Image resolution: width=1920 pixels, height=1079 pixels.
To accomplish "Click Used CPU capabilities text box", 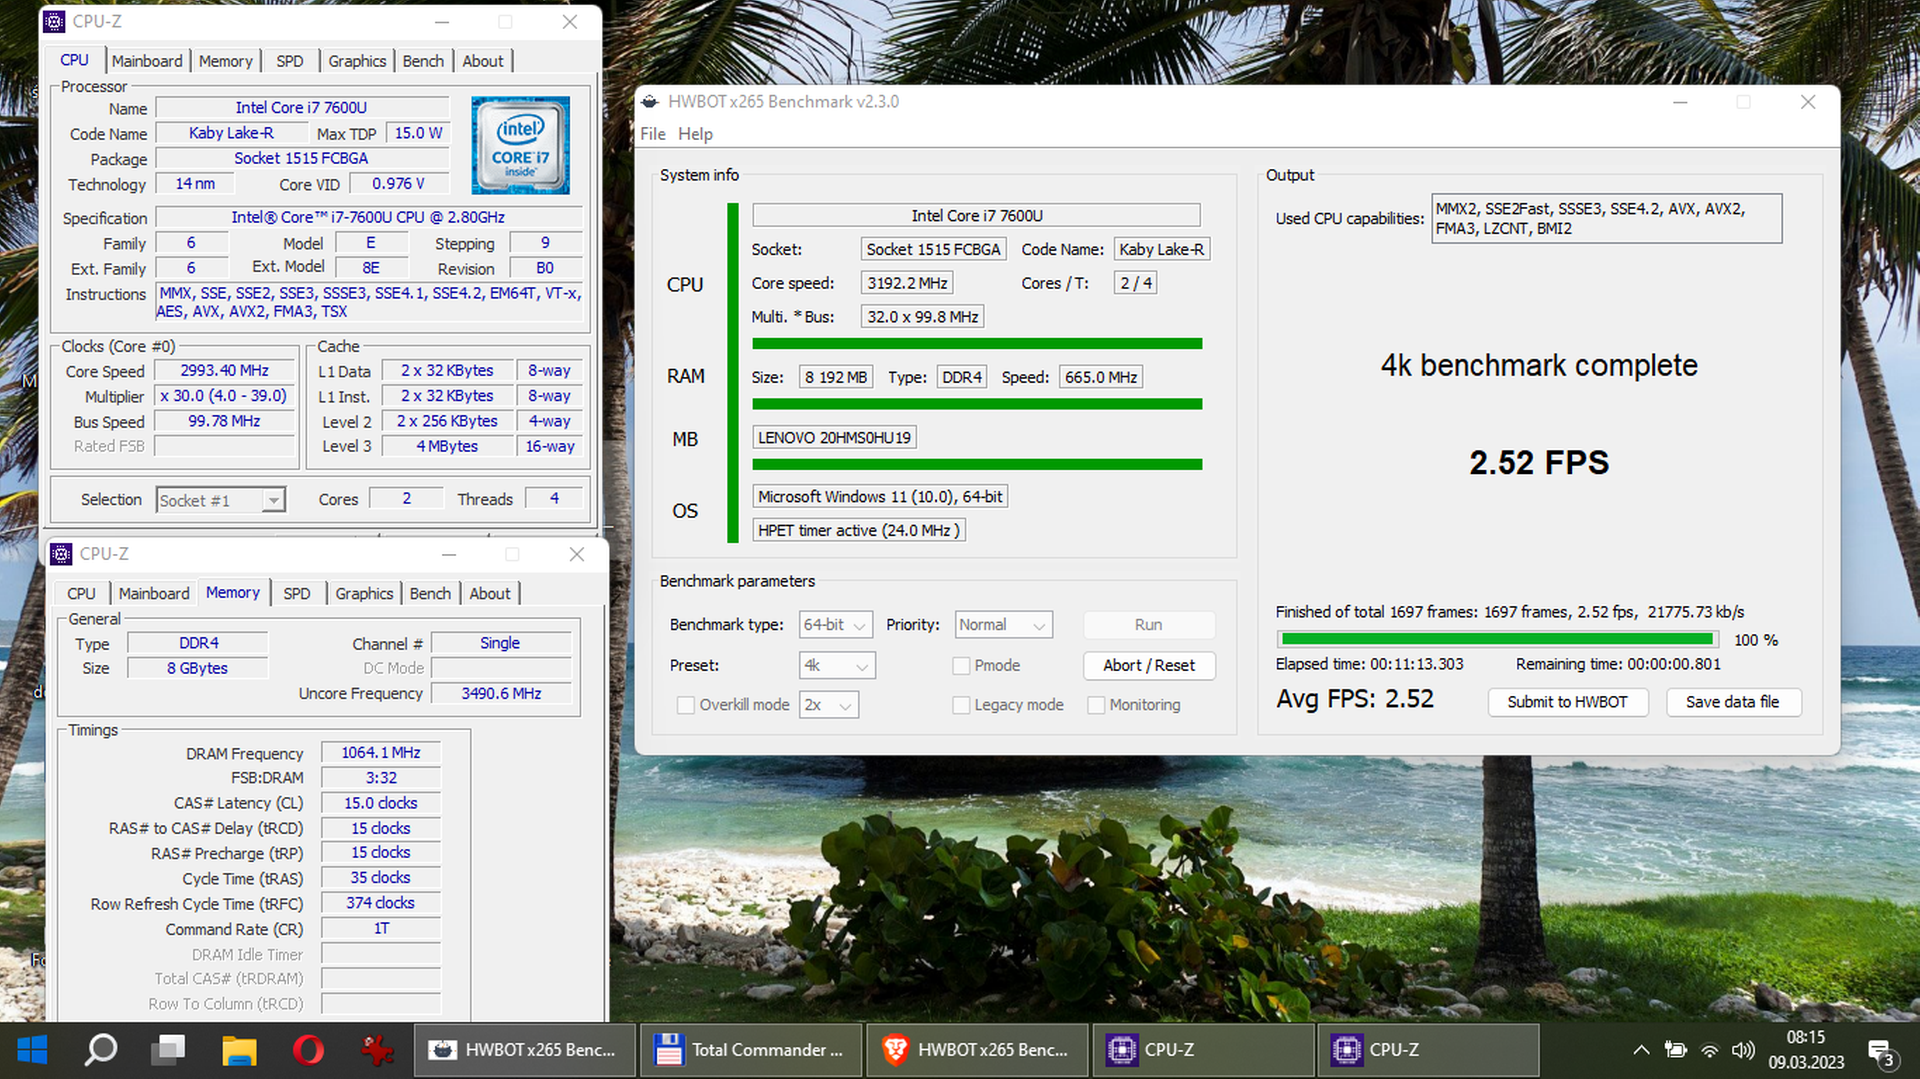I will (1606, 219).
